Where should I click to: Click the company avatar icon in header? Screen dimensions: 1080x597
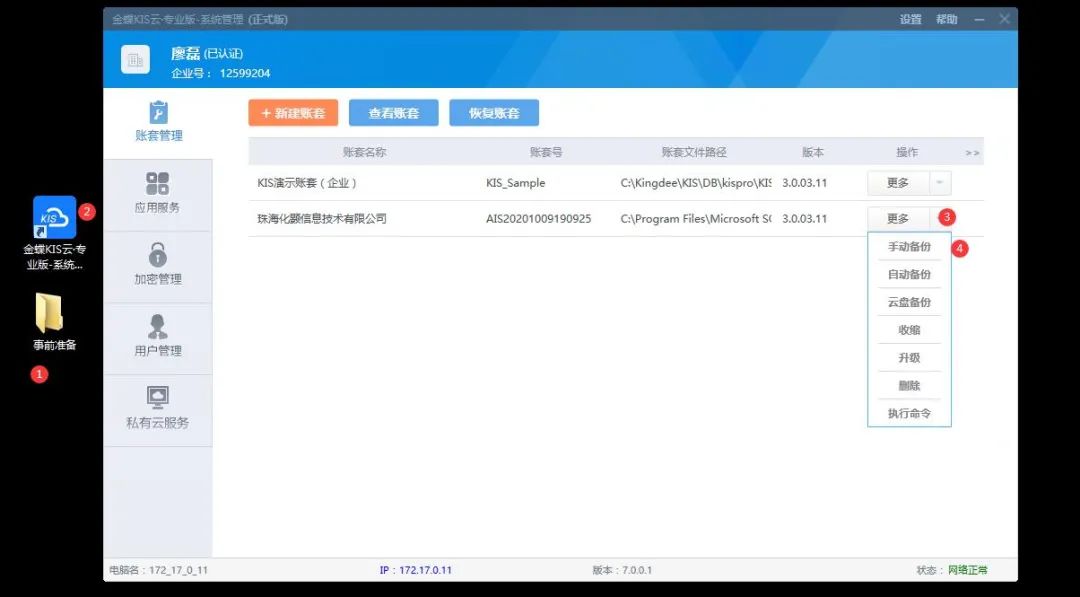click(136, 59)
